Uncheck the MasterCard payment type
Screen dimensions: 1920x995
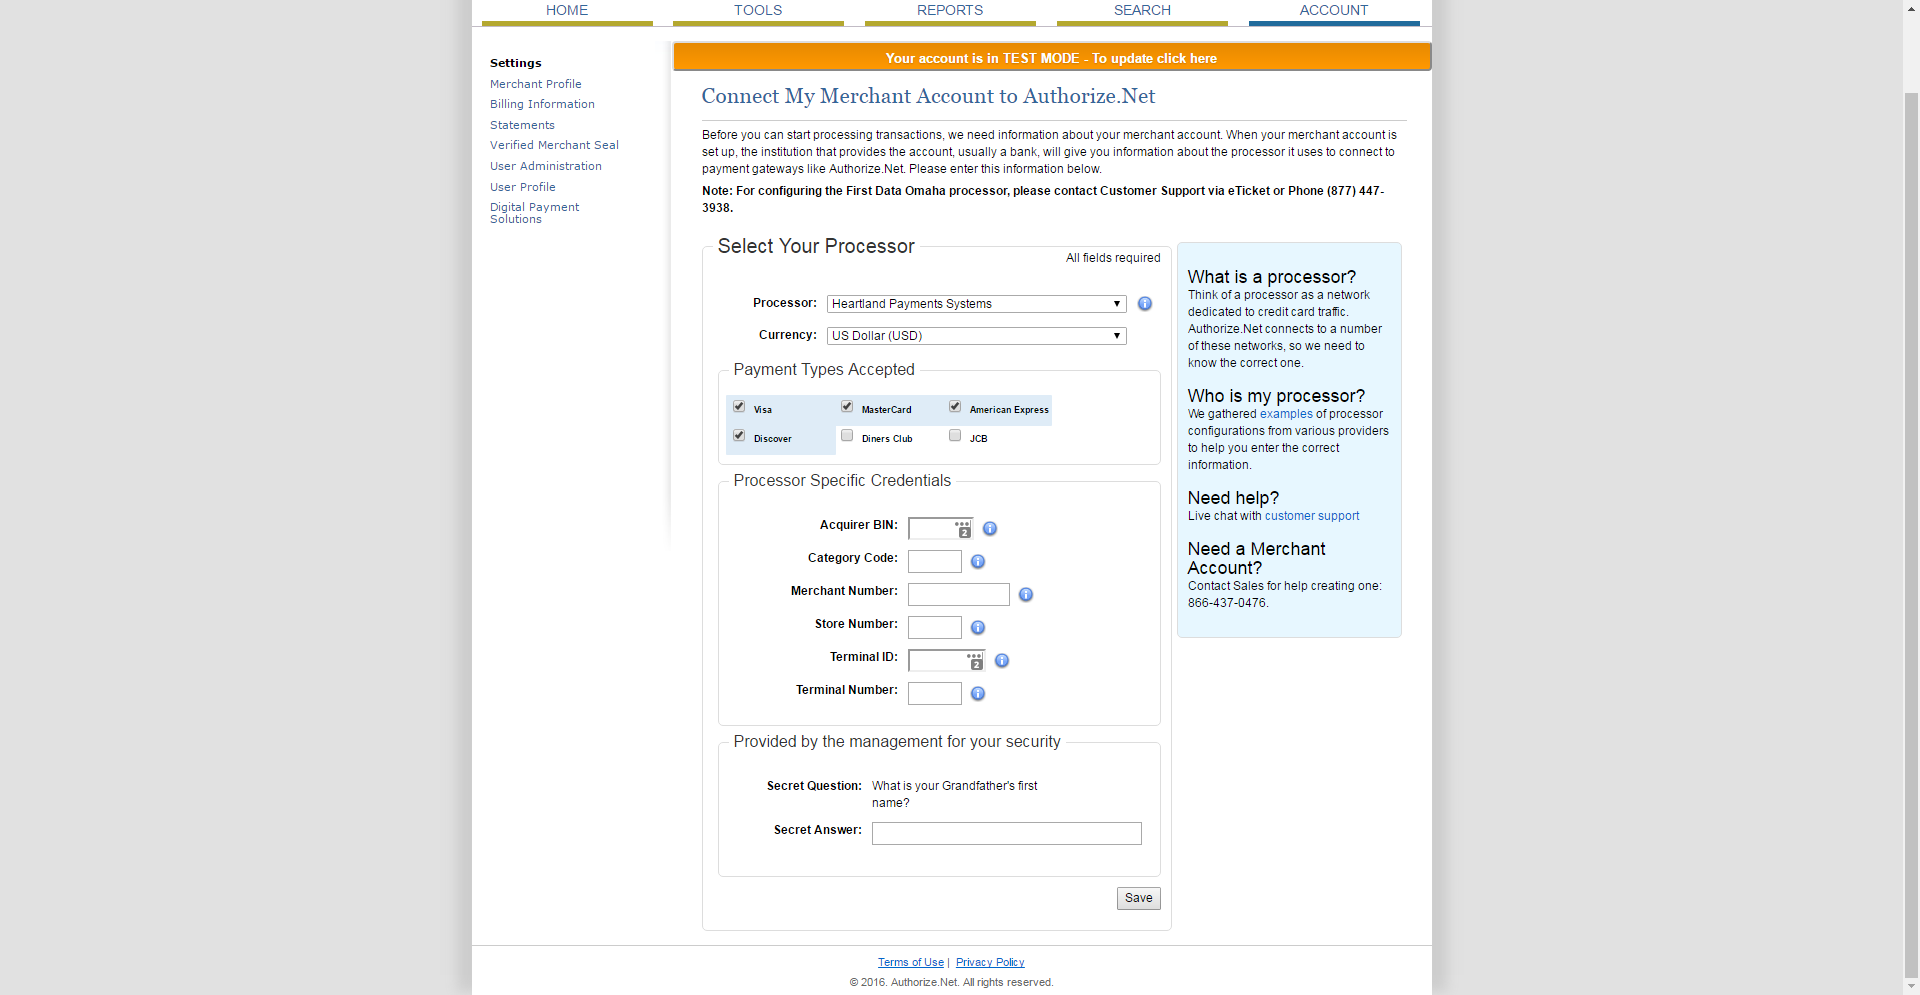(847, 407)
